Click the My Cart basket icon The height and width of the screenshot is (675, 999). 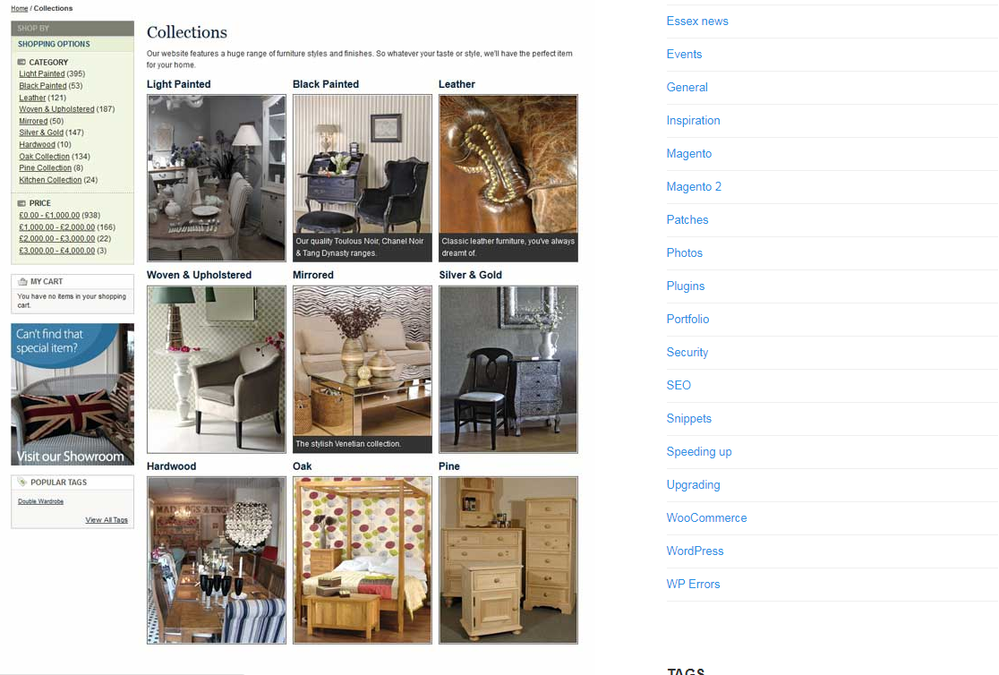point(22,282)
